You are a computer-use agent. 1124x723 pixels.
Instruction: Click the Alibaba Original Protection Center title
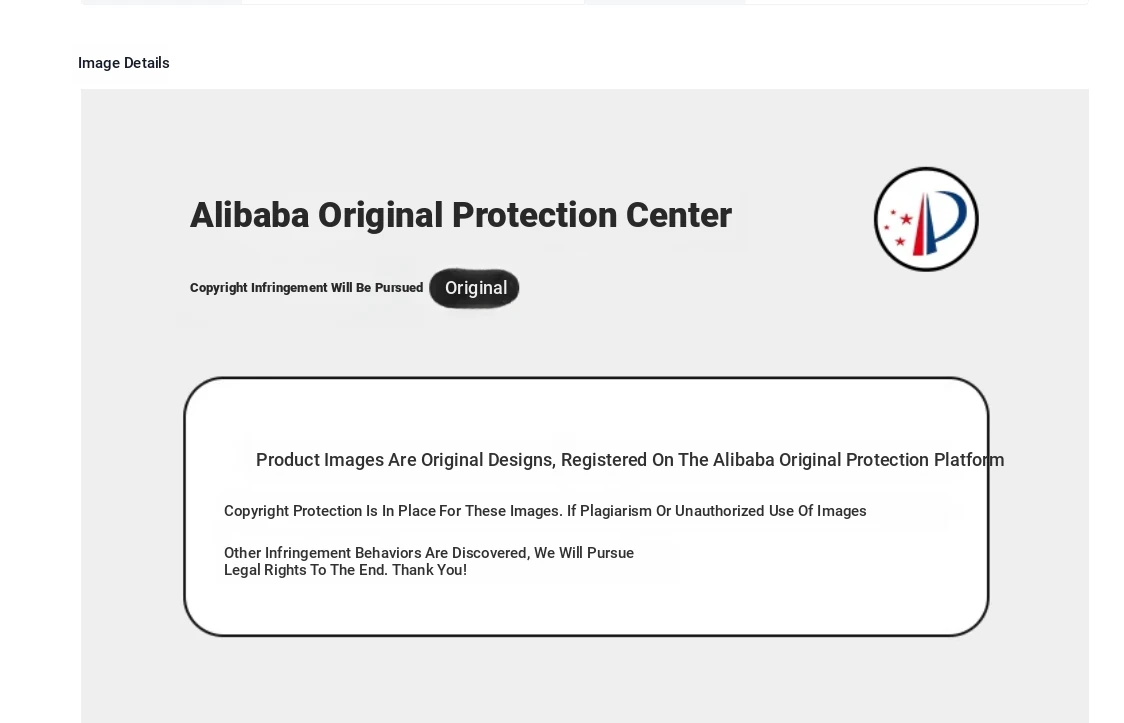pyautogui.click(x=460, y=215)
